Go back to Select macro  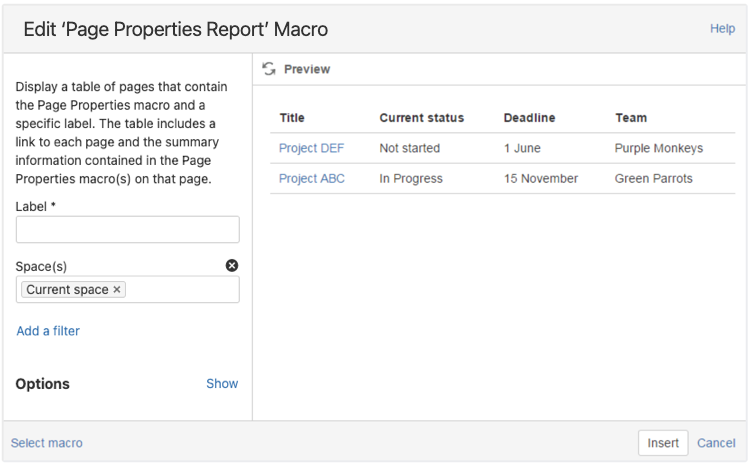(47, 443)
